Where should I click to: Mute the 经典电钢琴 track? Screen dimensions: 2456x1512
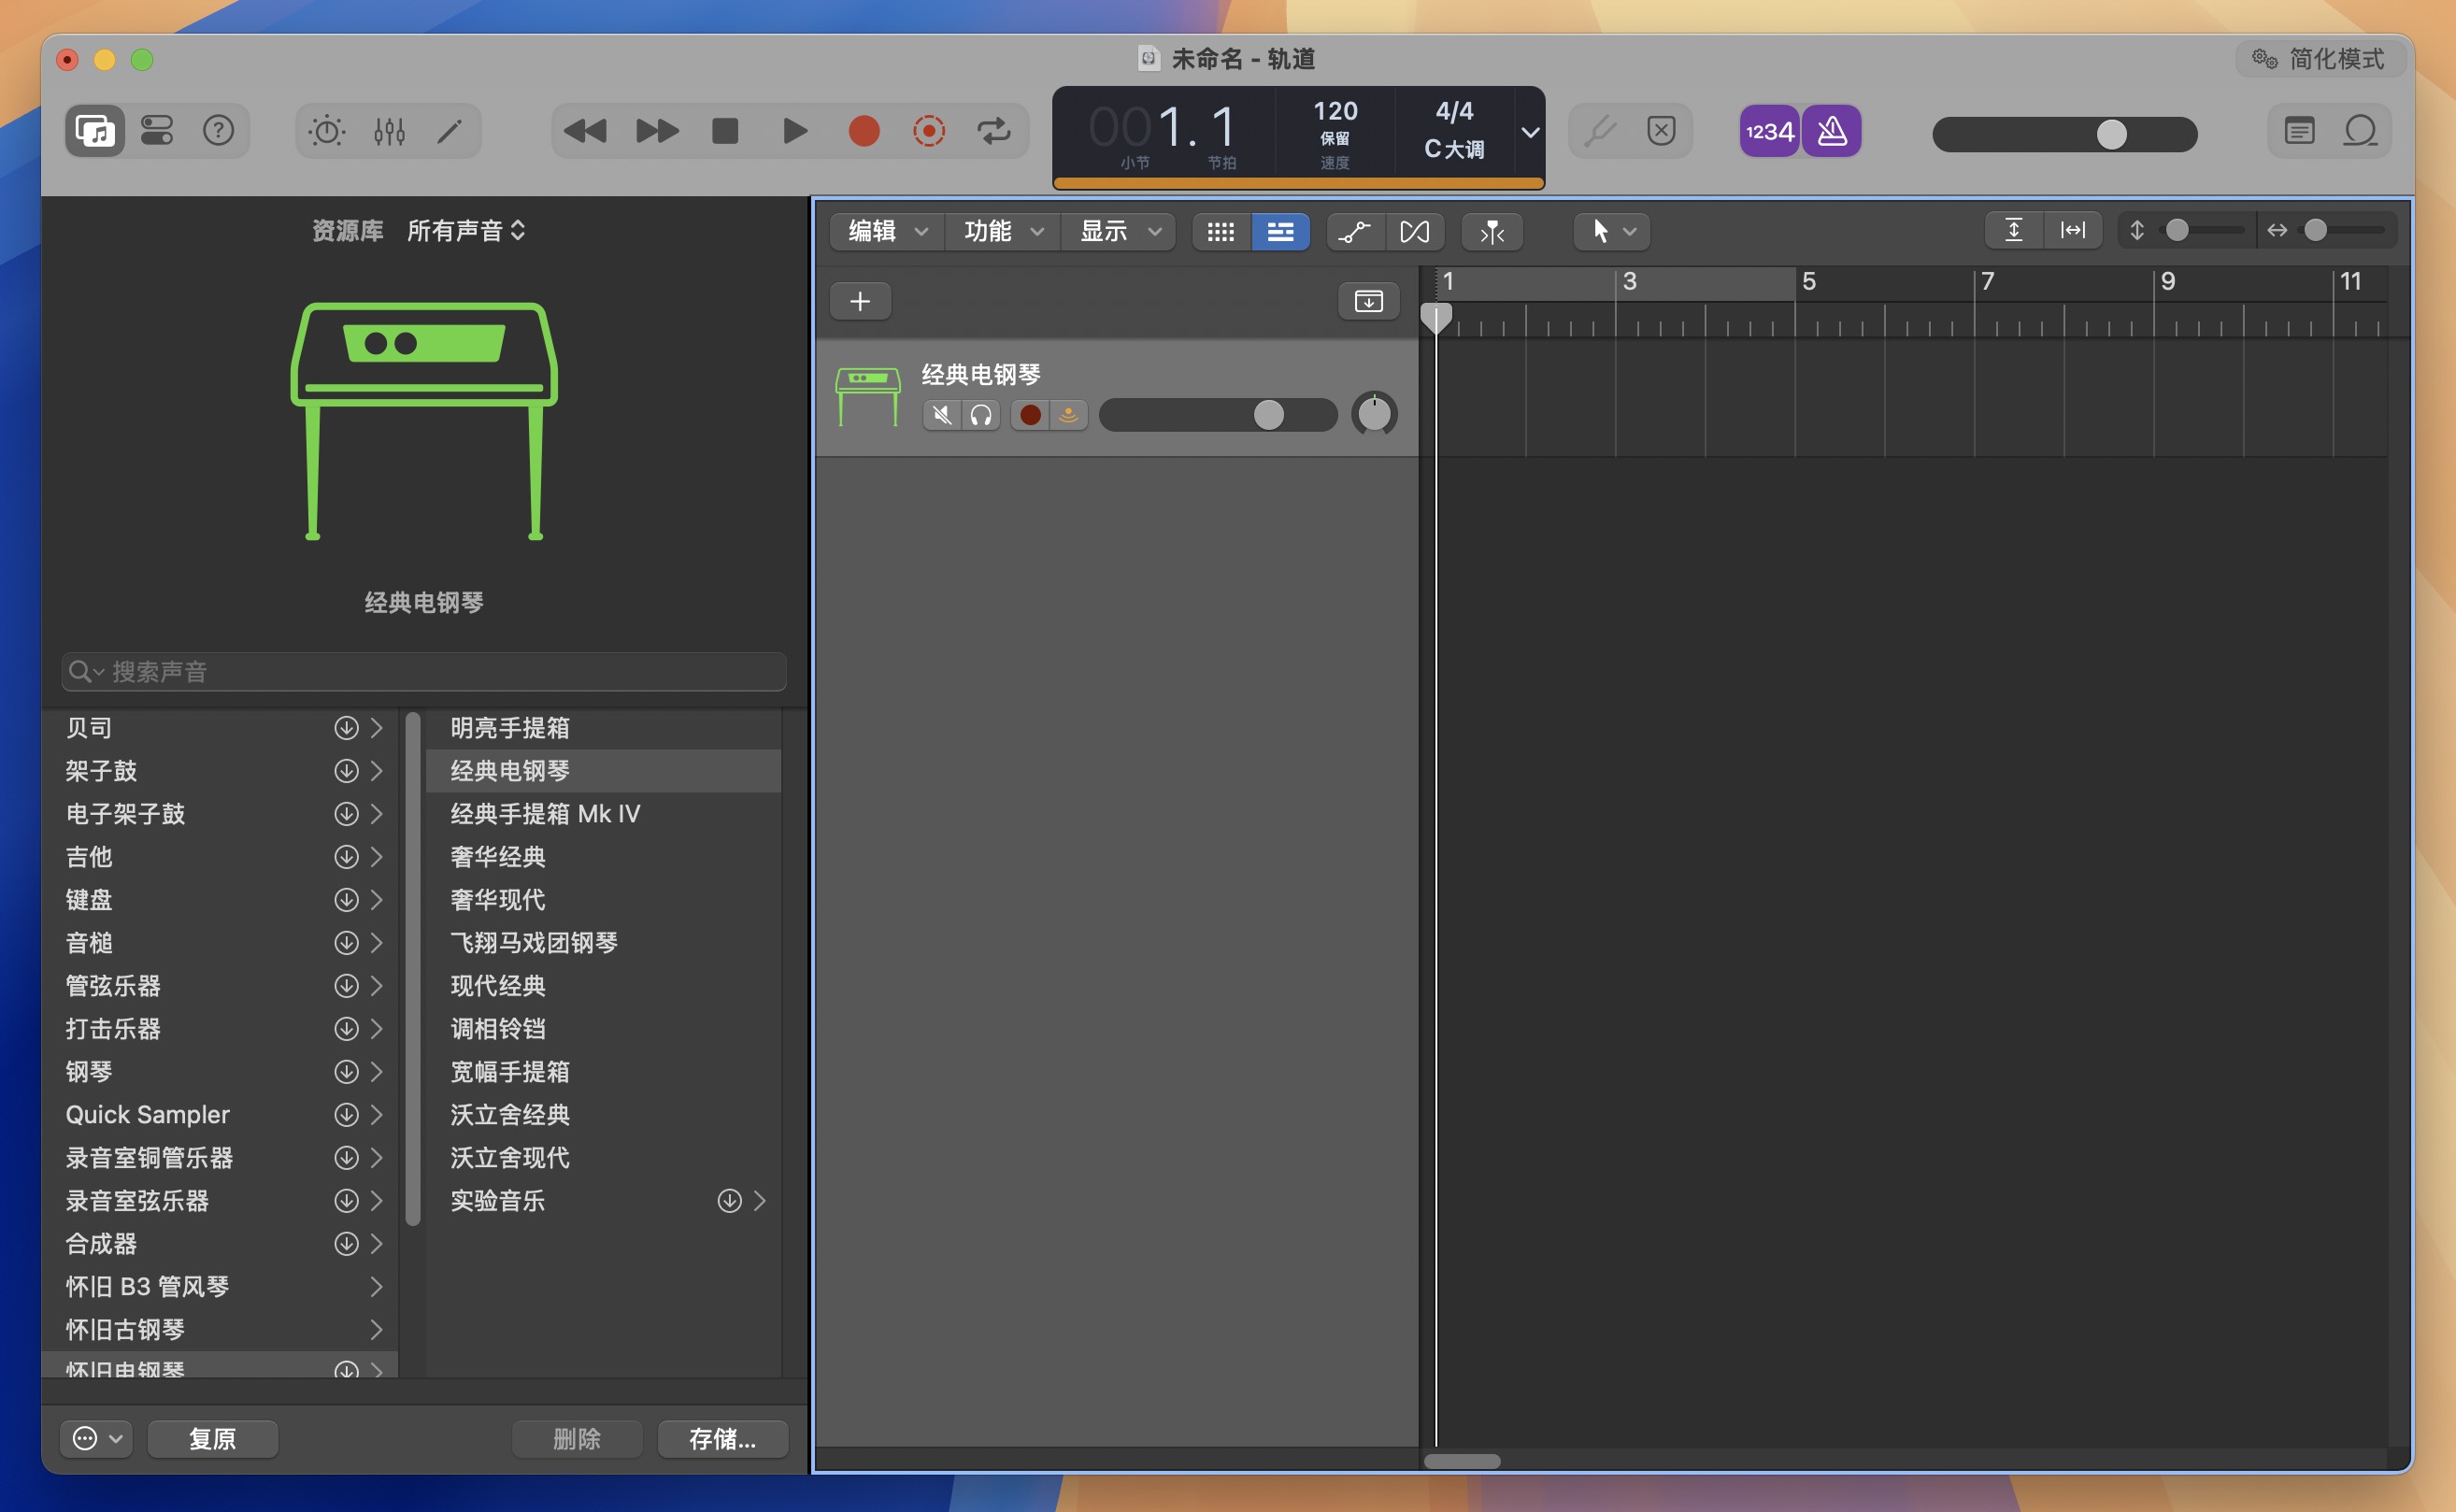944,414
